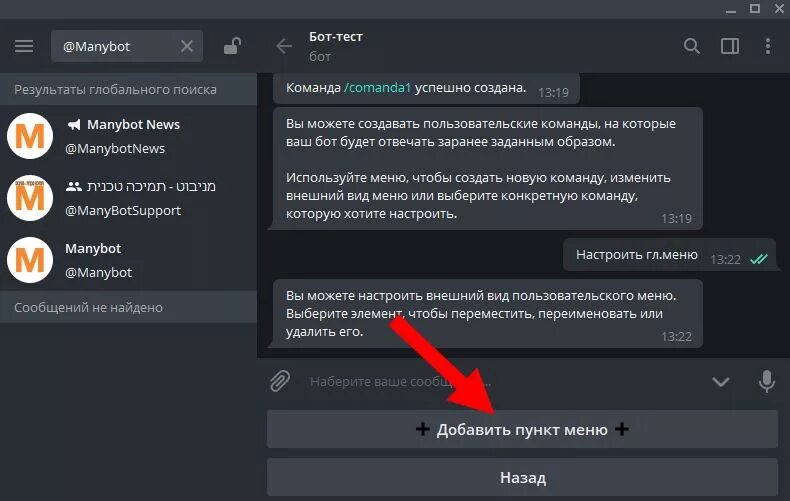Open the hamburger main menu

(x=24, y=46)
